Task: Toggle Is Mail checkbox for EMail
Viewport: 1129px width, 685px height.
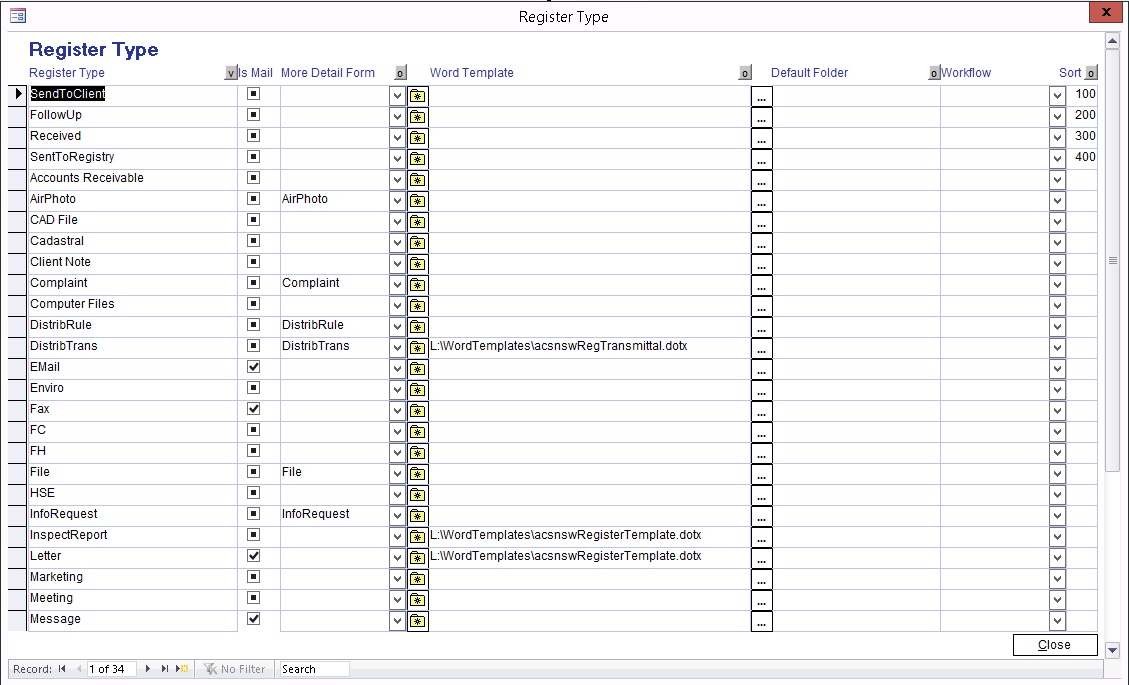Action: [x=254, y=367]
